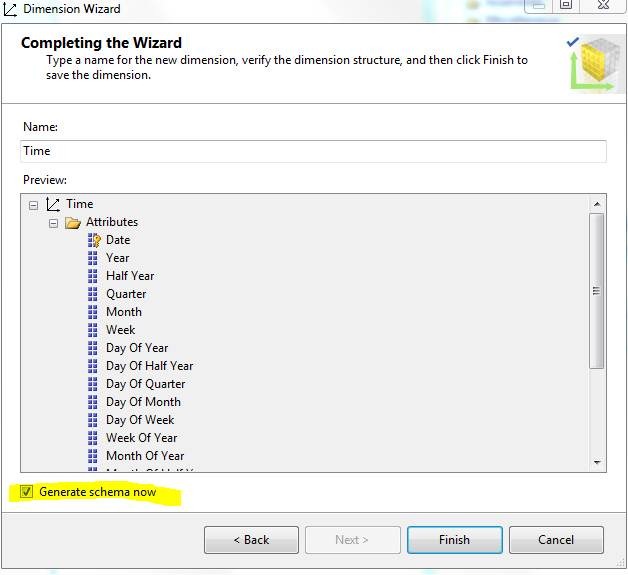Collapse the Attributes folder node

(54, 222)
